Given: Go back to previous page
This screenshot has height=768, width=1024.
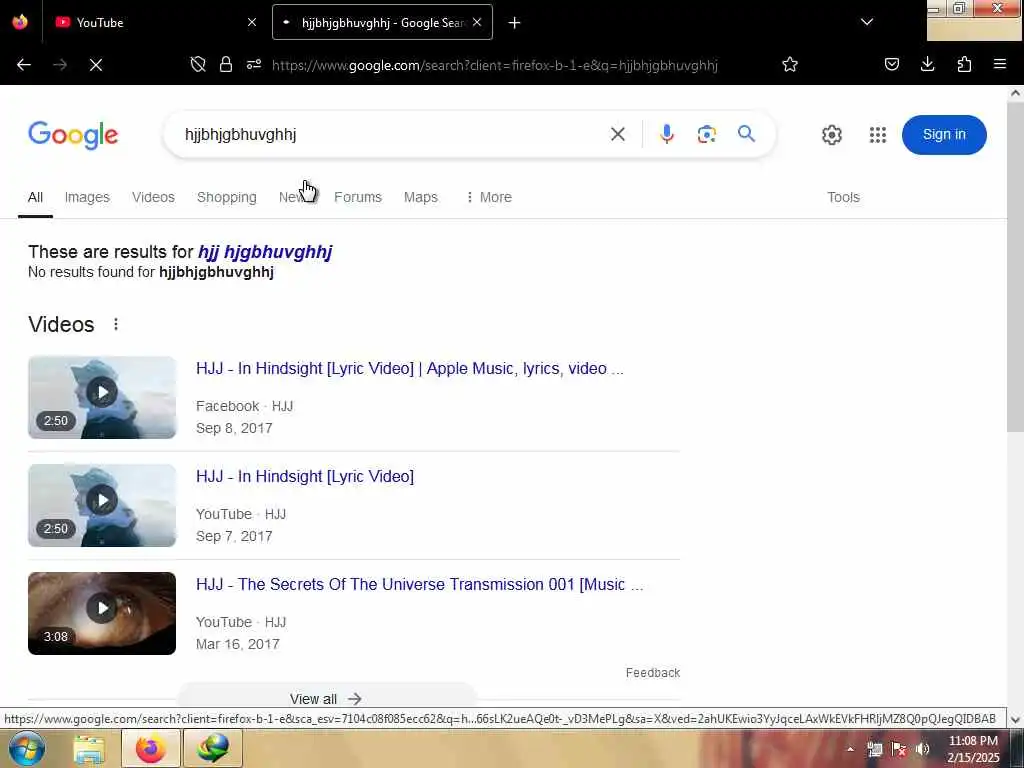Looking at the screenshot, I should [24, 65].
